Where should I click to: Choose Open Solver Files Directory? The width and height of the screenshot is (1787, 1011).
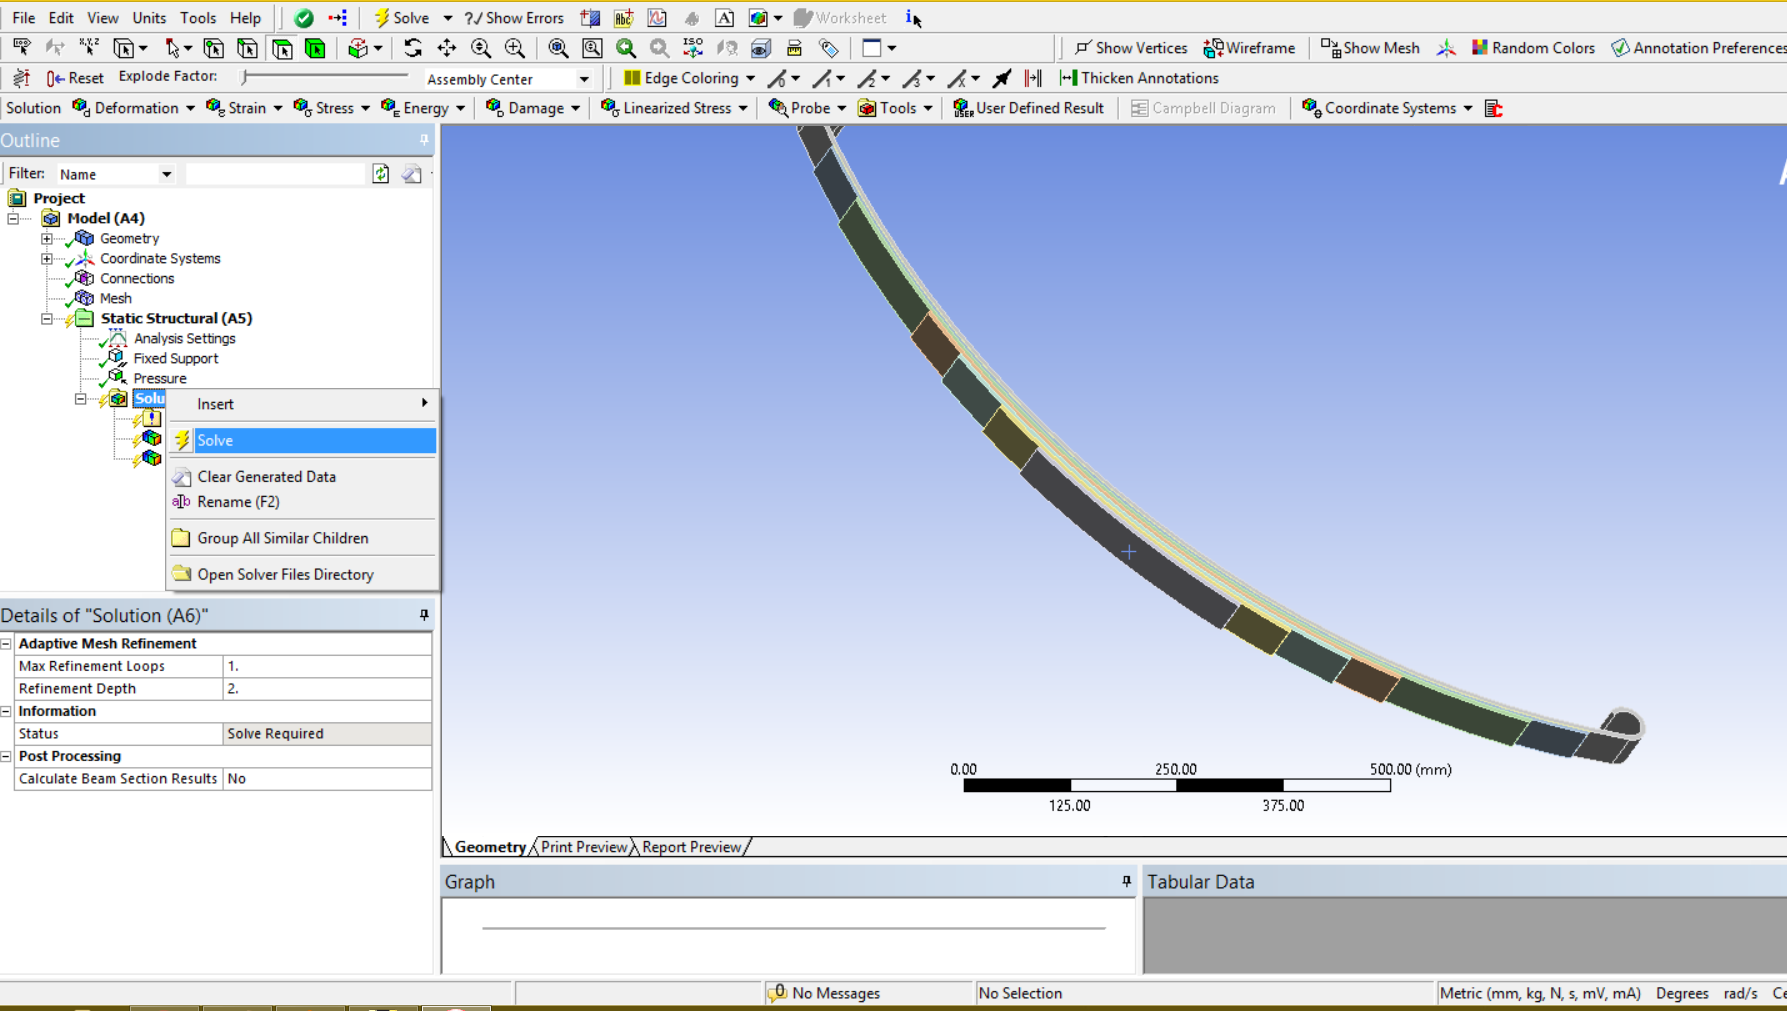click(x=303, y=574)
